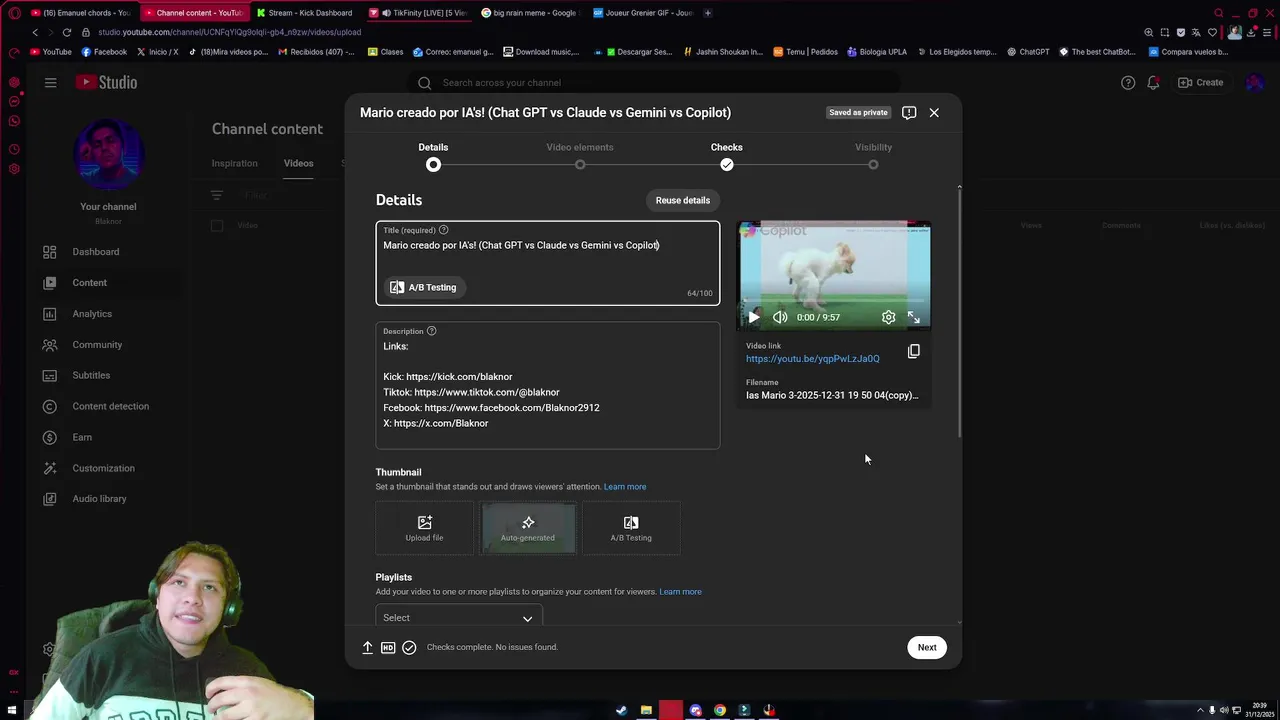The image size is (1280, 720).
Task: Click Reuse details button
Action: click(x=683, y=200)
